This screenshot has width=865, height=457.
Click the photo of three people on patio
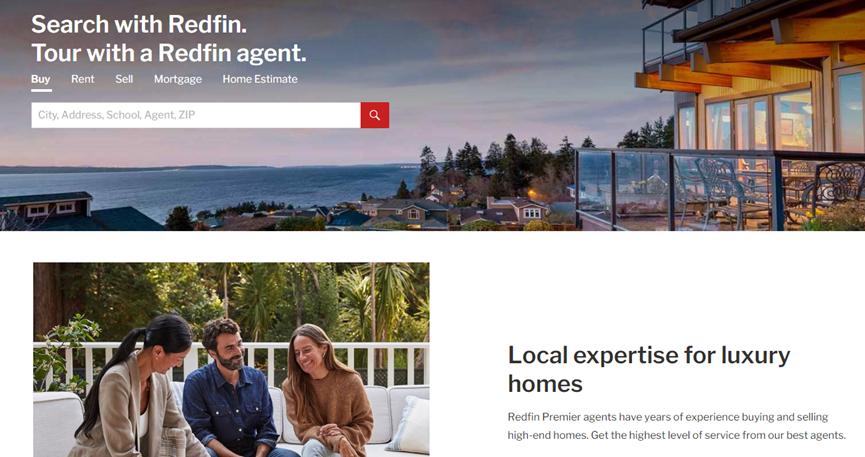(x=231, y=359)
